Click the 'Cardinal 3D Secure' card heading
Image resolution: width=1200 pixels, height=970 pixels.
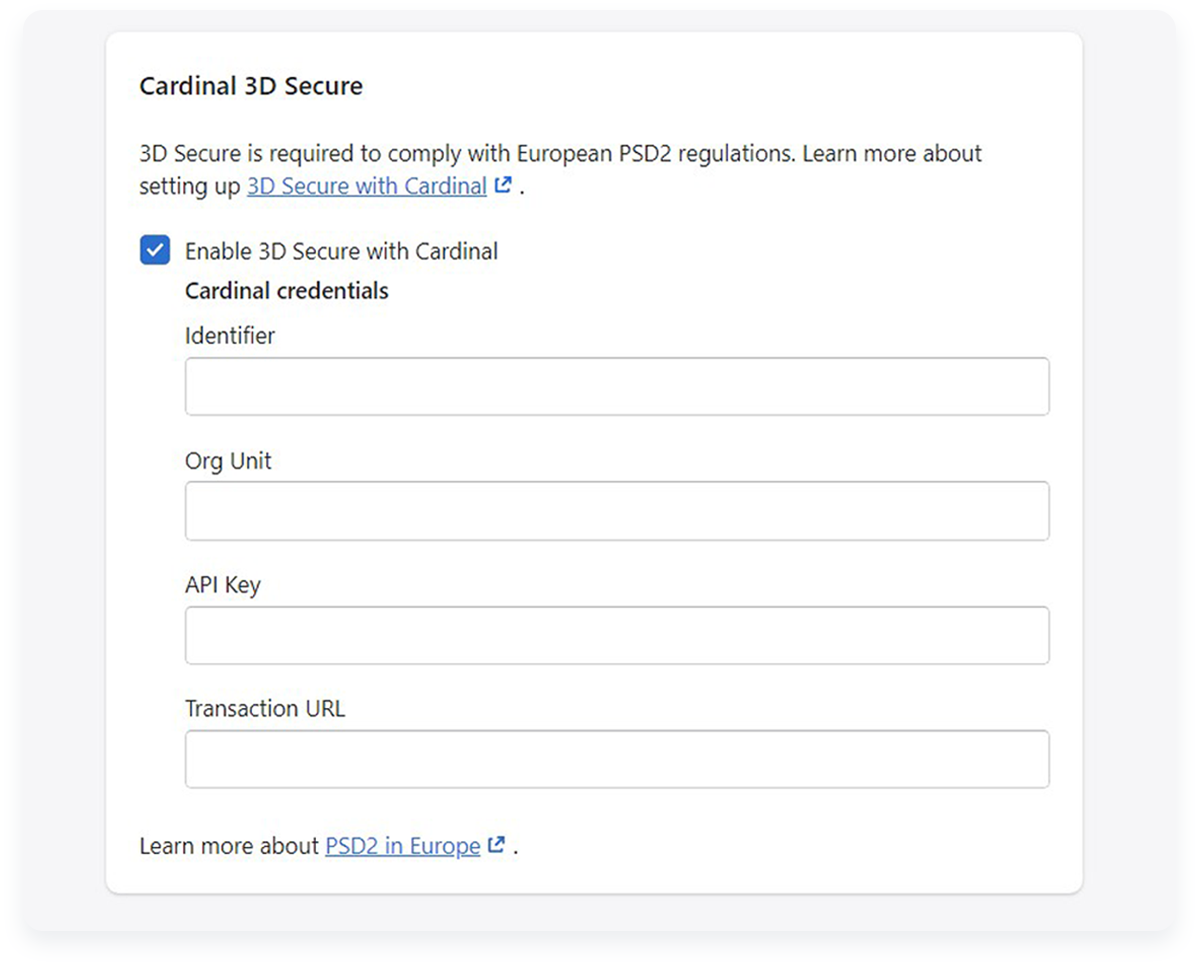pyautogui.click(x=251, y=86)
